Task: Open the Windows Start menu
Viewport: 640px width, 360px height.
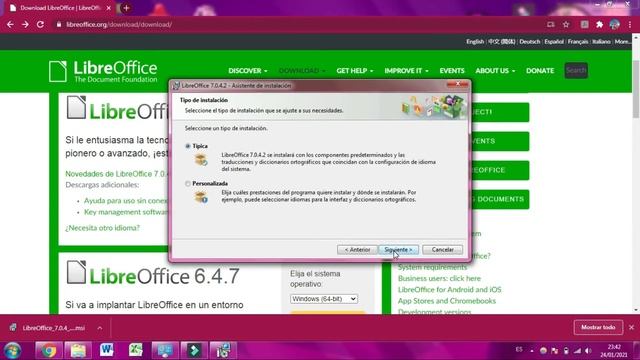Action: pos(12,351)
